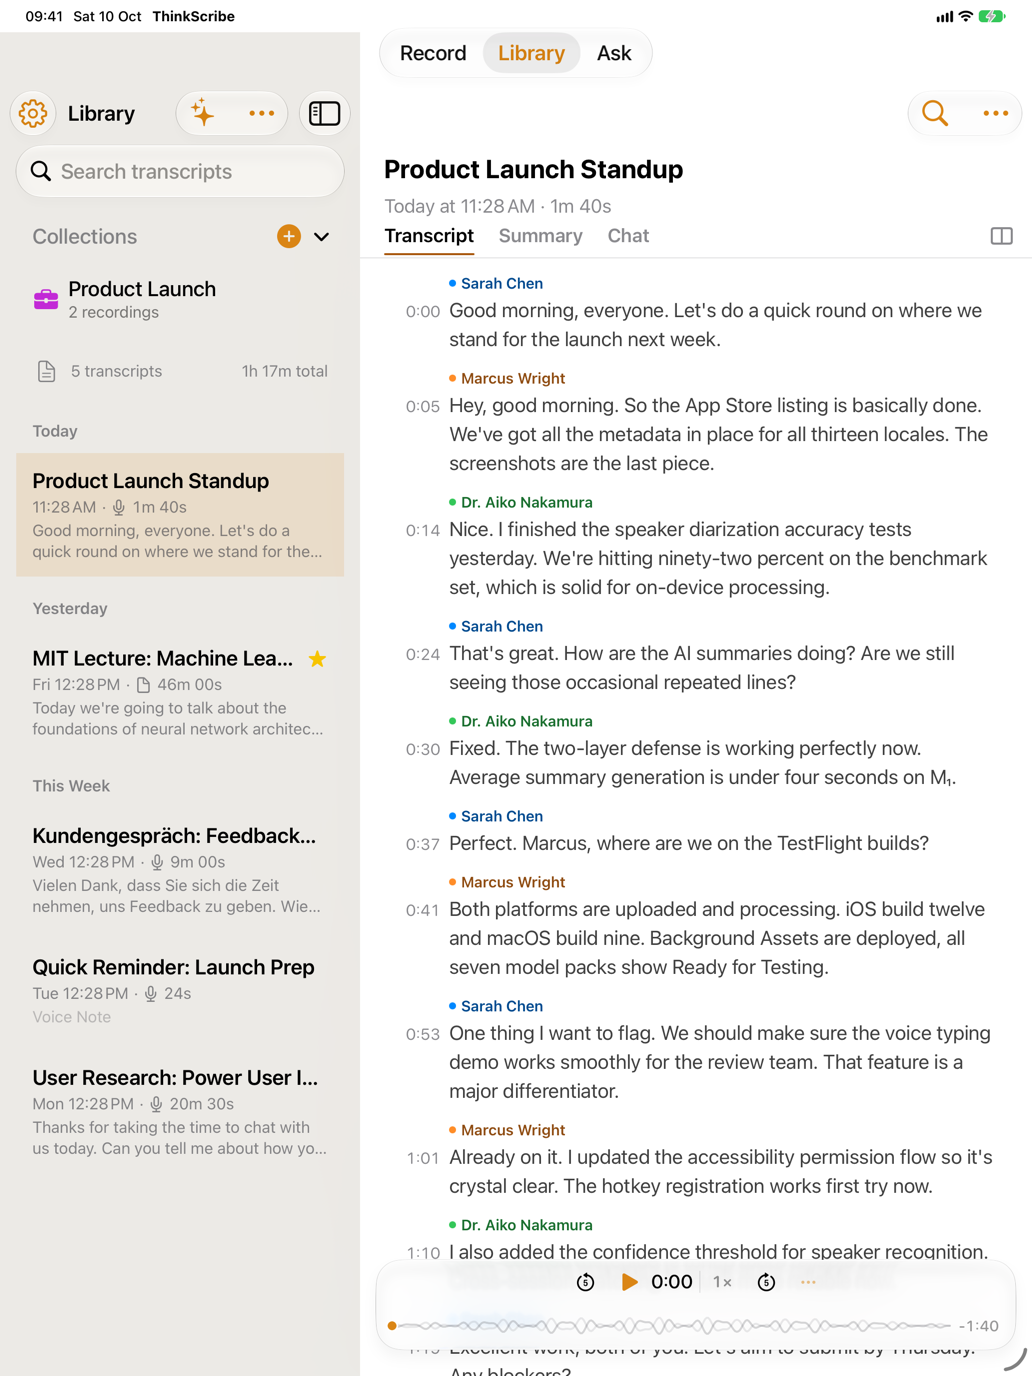Open transcript more options ellipsis

point(996,113)
